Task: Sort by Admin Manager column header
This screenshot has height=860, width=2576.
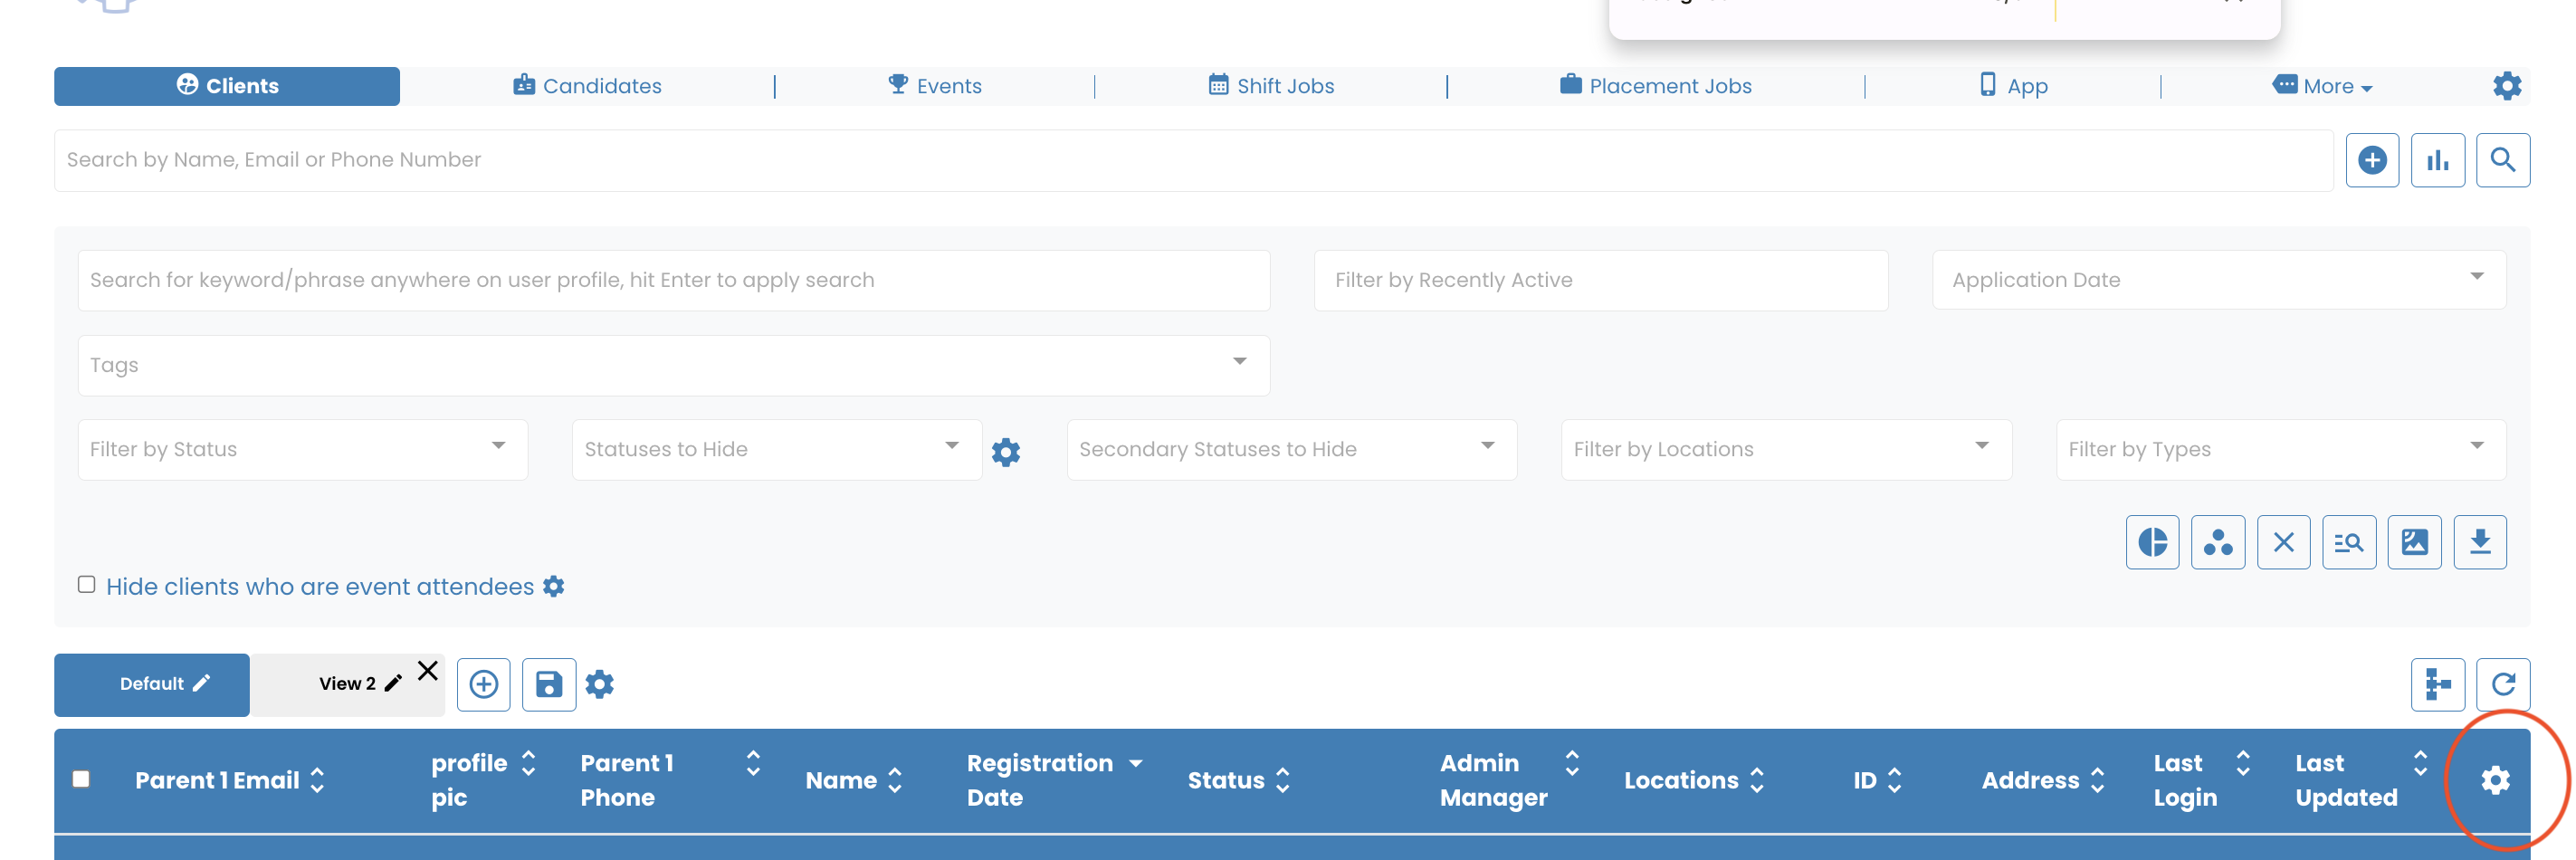Action: tap(1509, 780)
